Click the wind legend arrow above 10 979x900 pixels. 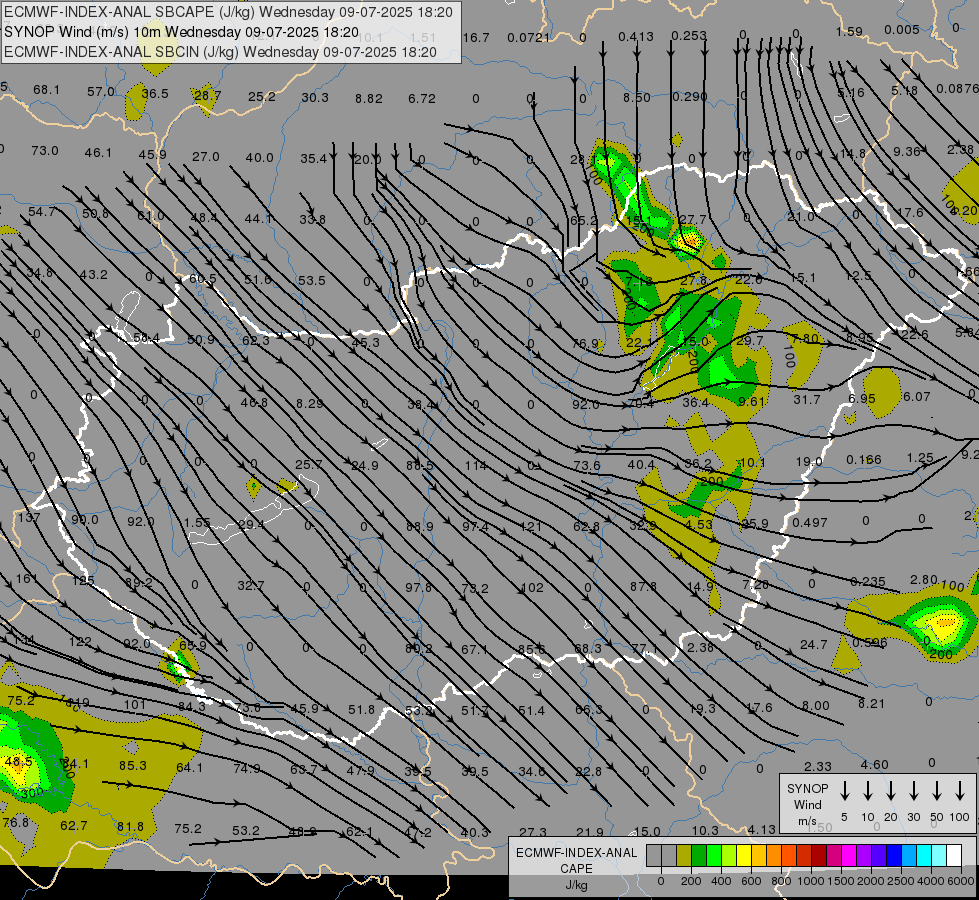point(867,790)
